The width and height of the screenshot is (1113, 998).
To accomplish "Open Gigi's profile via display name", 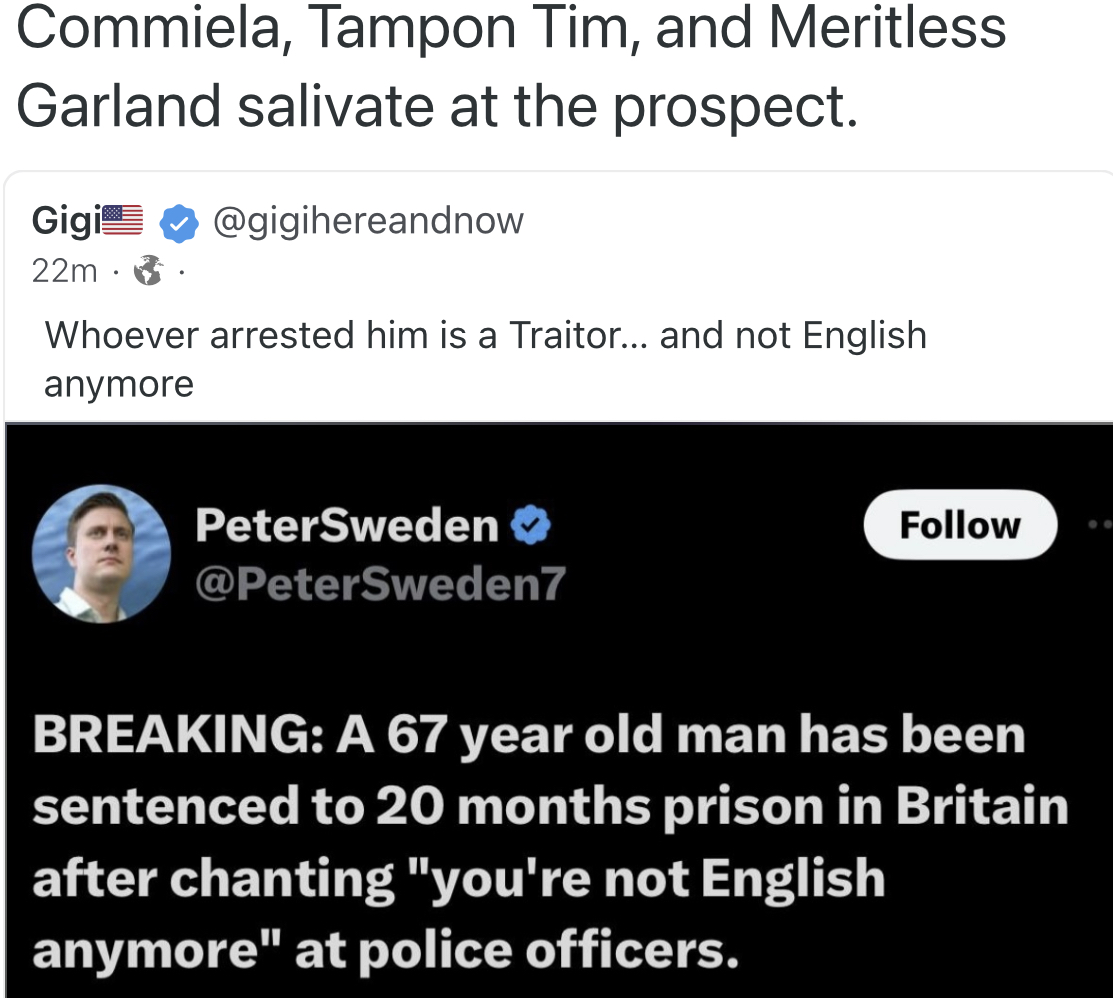I will click(65, 220).
